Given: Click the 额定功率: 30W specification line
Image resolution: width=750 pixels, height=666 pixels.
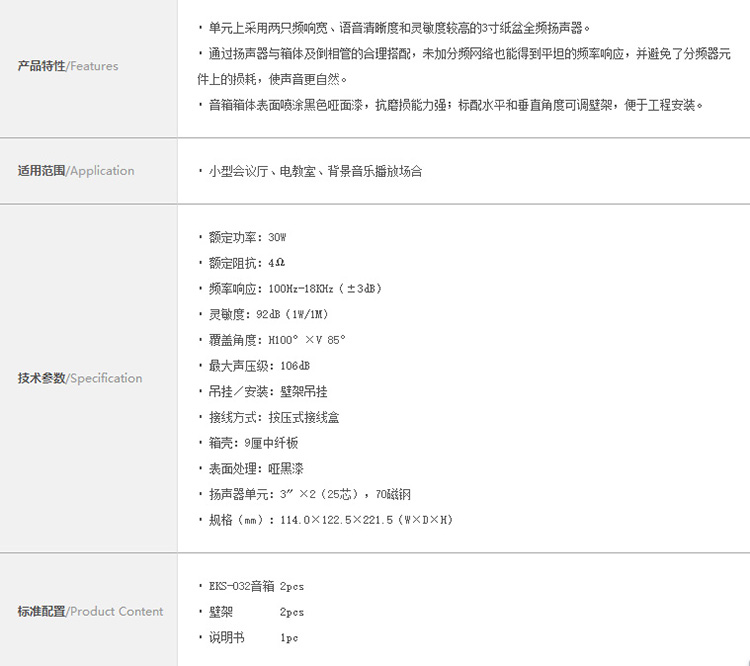Looking at the screenshot, I should [247, 237].
